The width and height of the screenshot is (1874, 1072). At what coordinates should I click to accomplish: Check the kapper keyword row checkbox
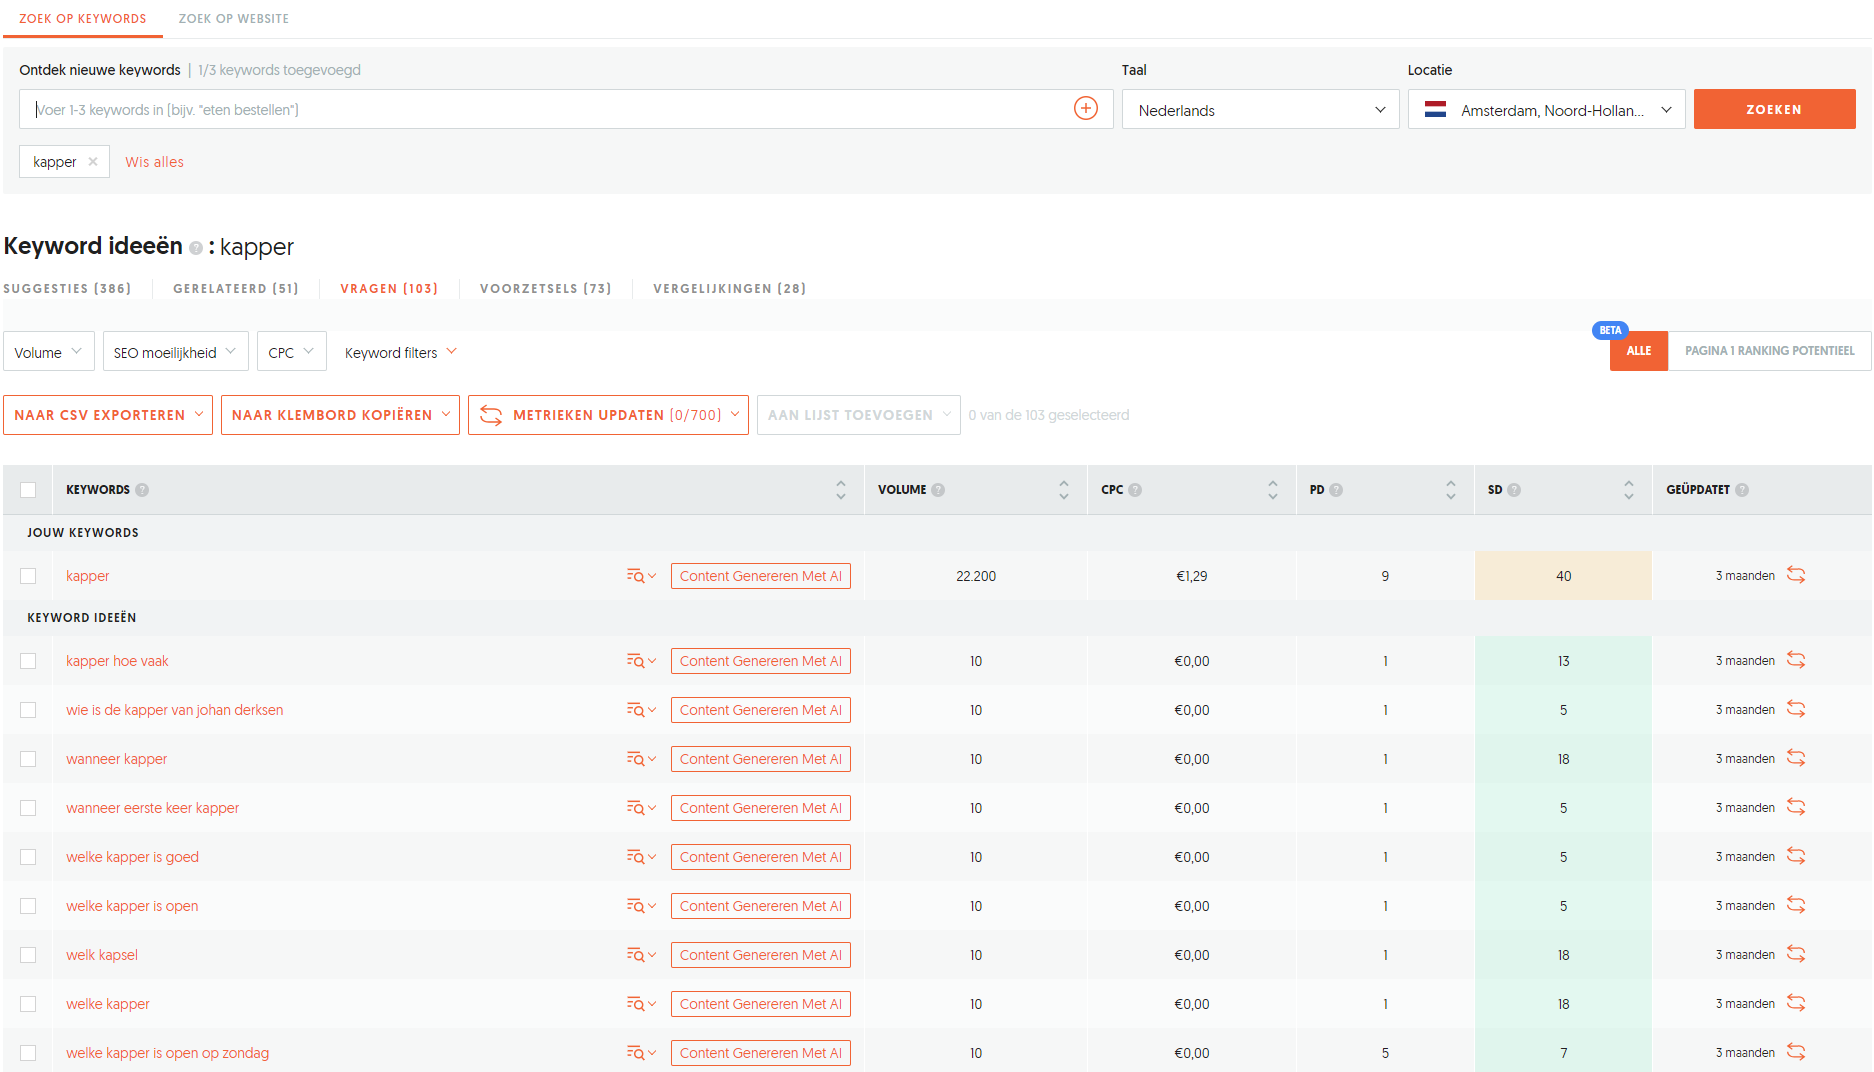[28, 576]
